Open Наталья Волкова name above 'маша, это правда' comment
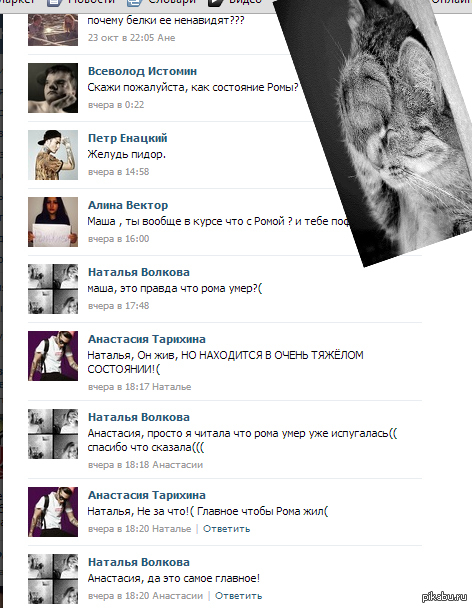Image resolution: width=472 pixels, height=608 pixels. [139, 272]
